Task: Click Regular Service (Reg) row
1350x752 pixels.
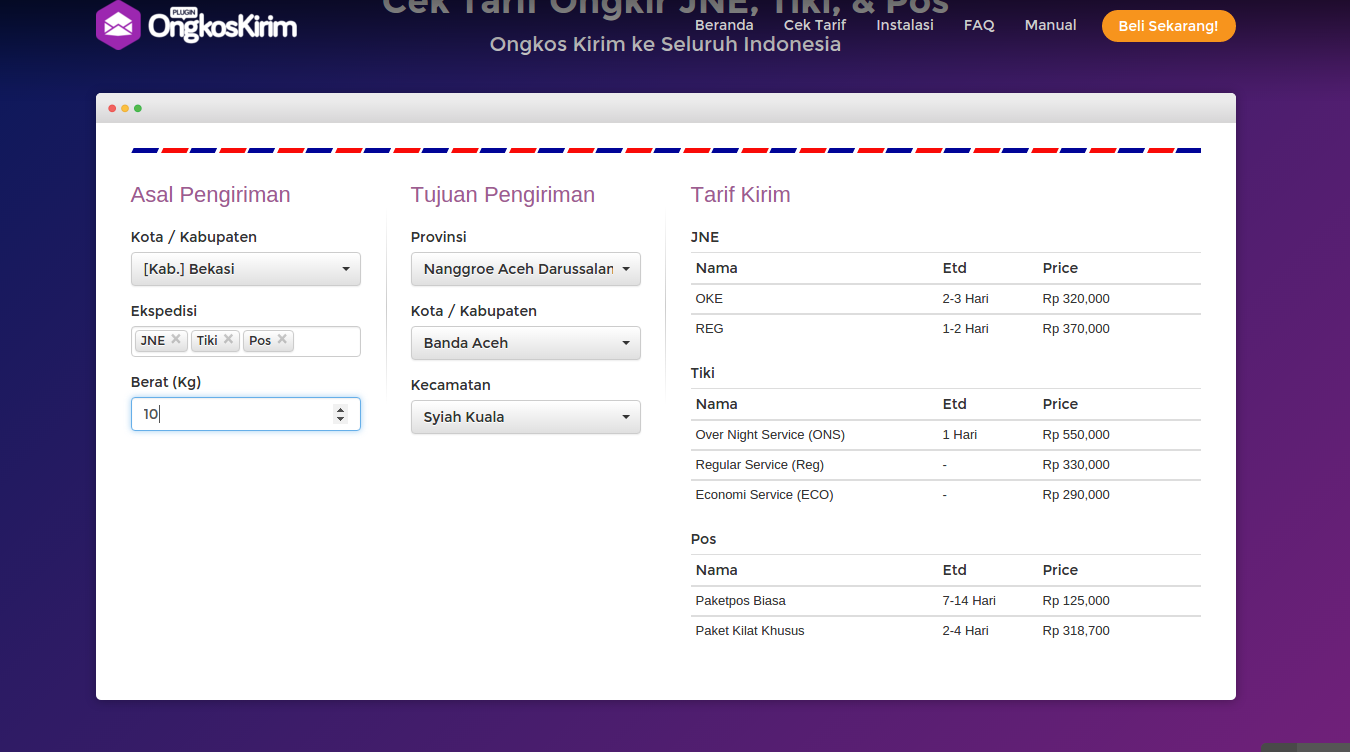Action: pyautogui.click(x=946, y=465)
